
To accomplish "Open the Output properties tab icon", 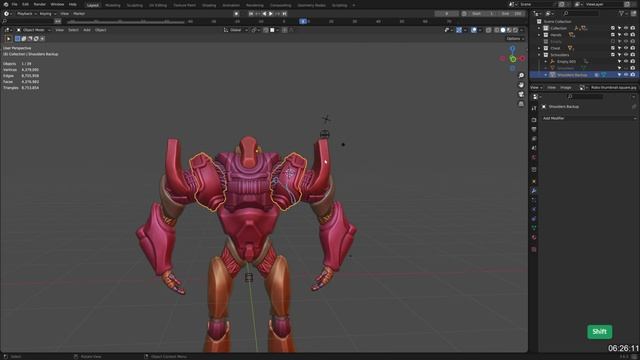I will [534, 129].
